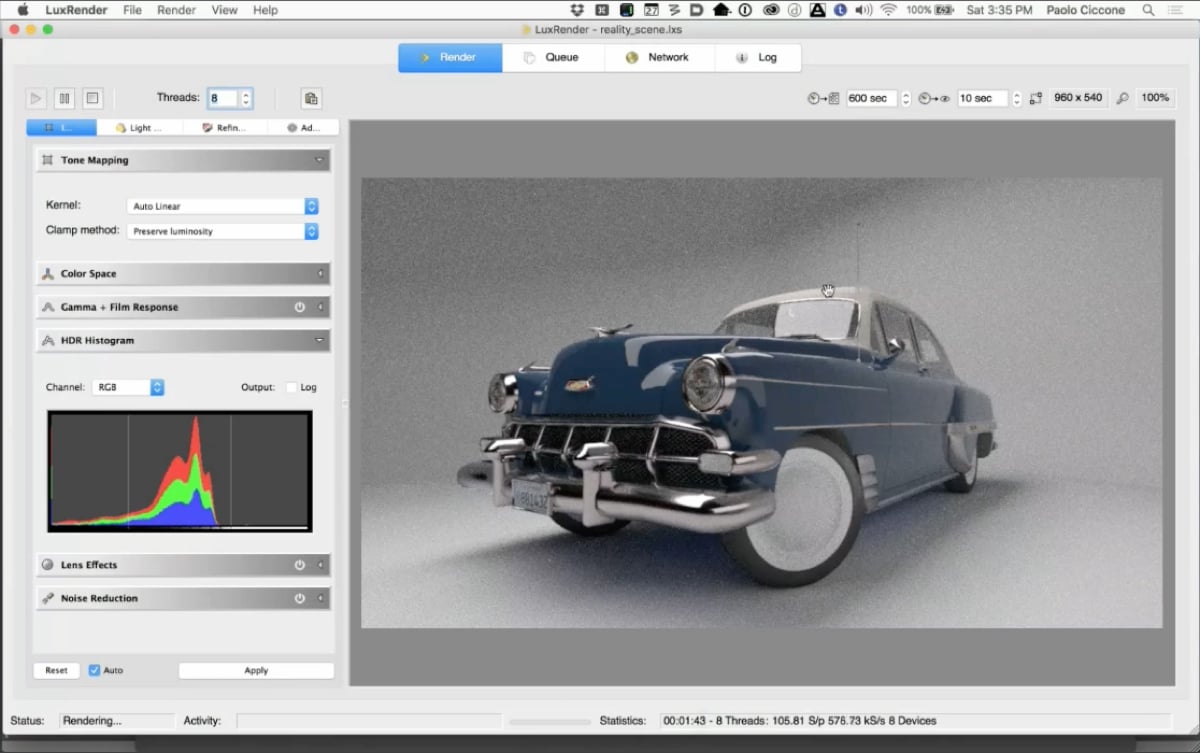Click the resolution resize icon

(1035, 98)
